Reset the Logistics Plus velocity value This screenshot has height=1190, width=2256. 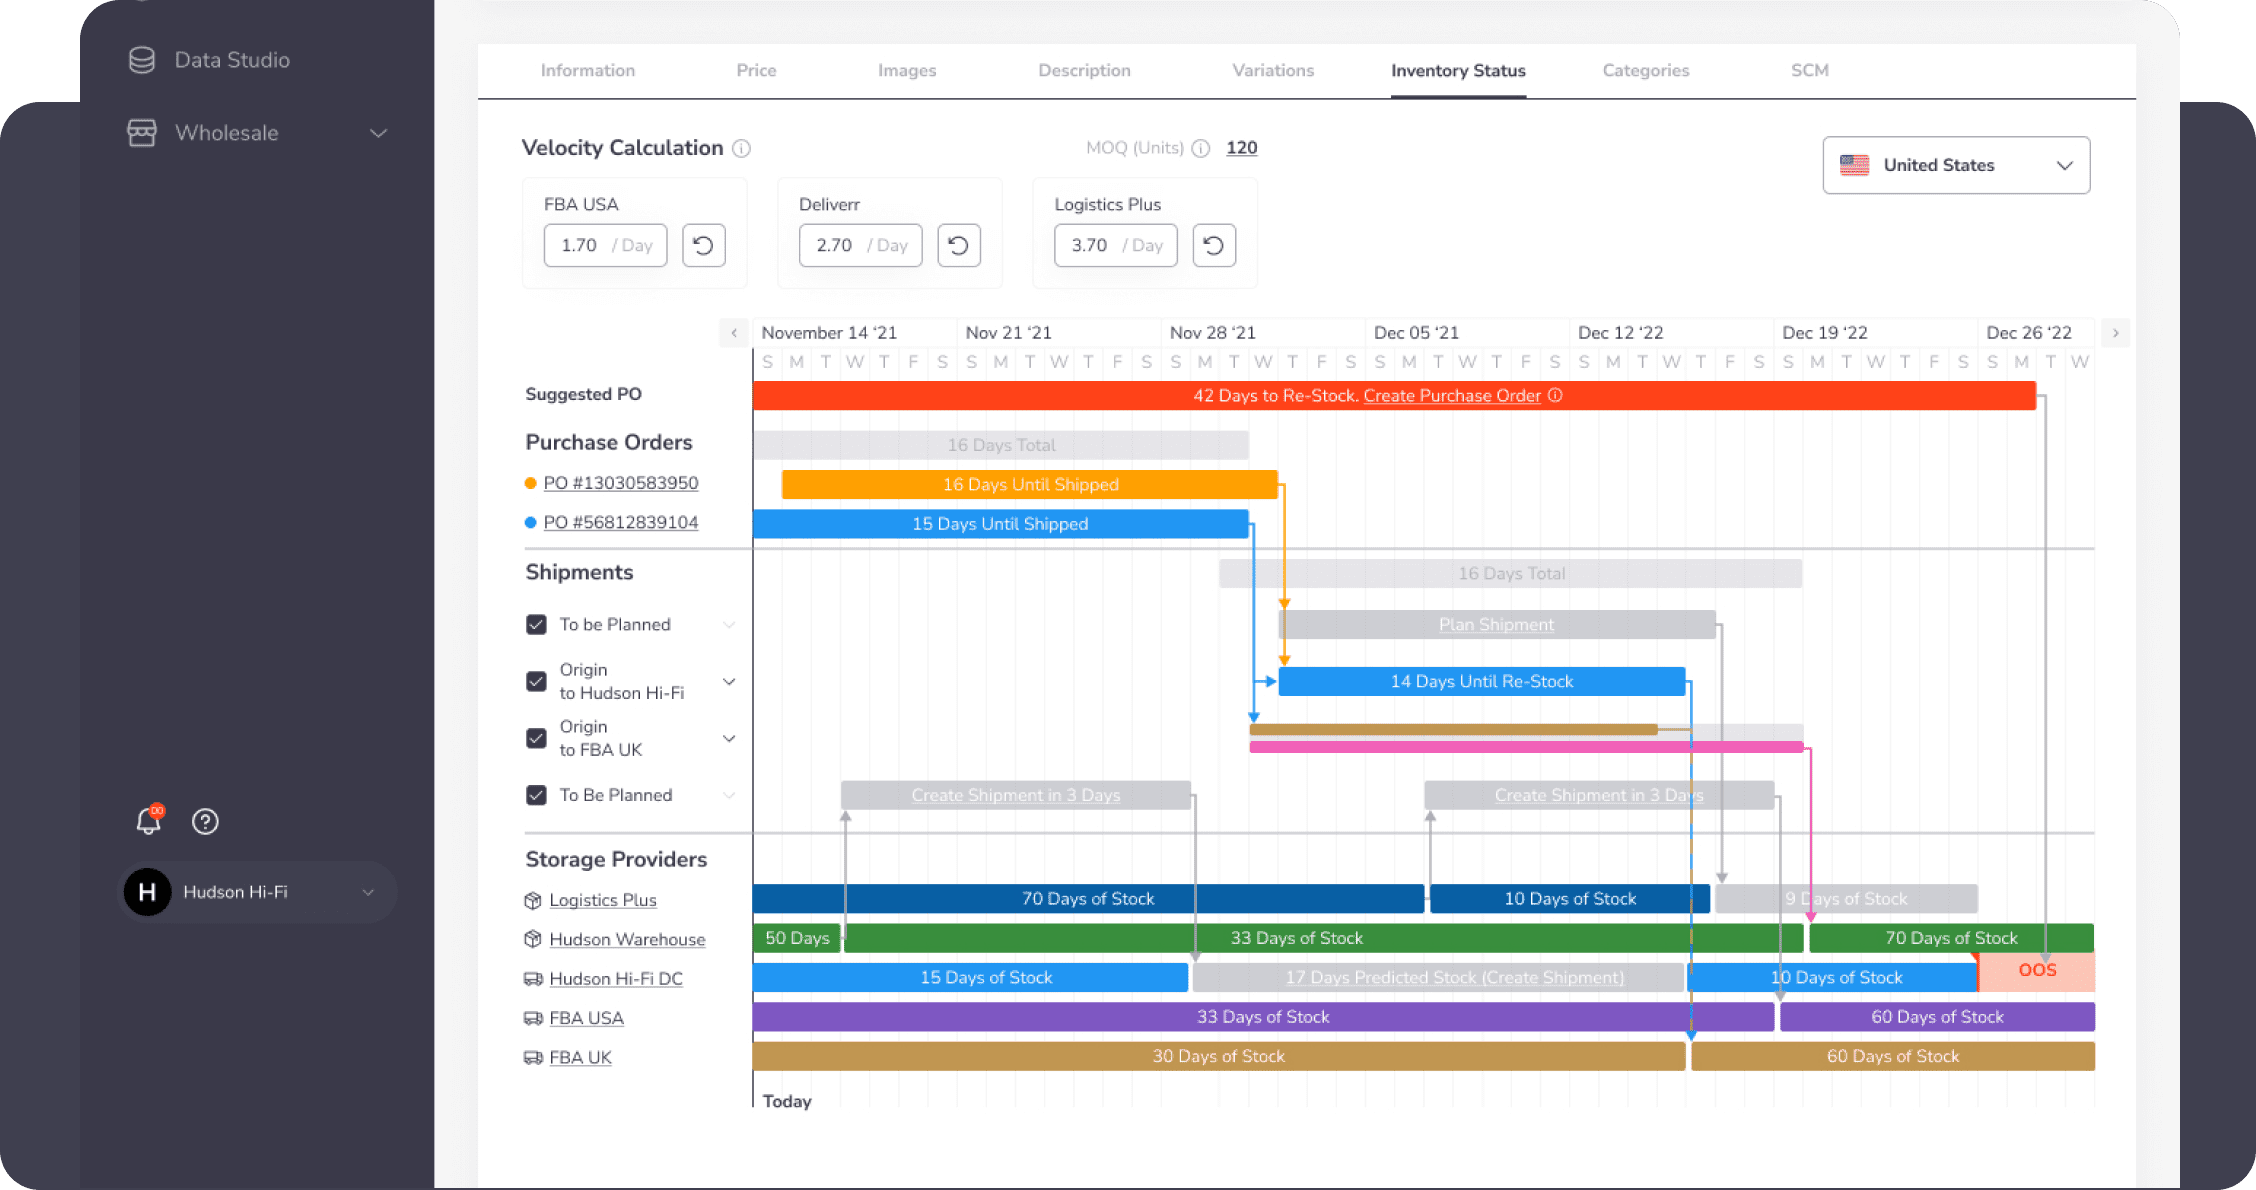1213,245
